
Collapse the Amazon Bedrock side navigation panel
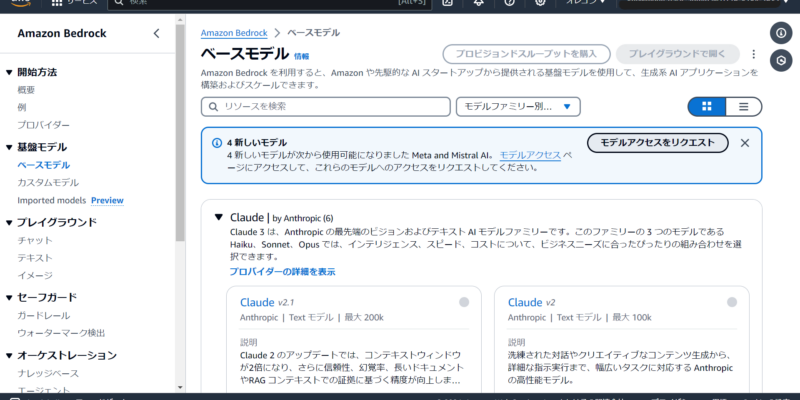tap(156, 34)
